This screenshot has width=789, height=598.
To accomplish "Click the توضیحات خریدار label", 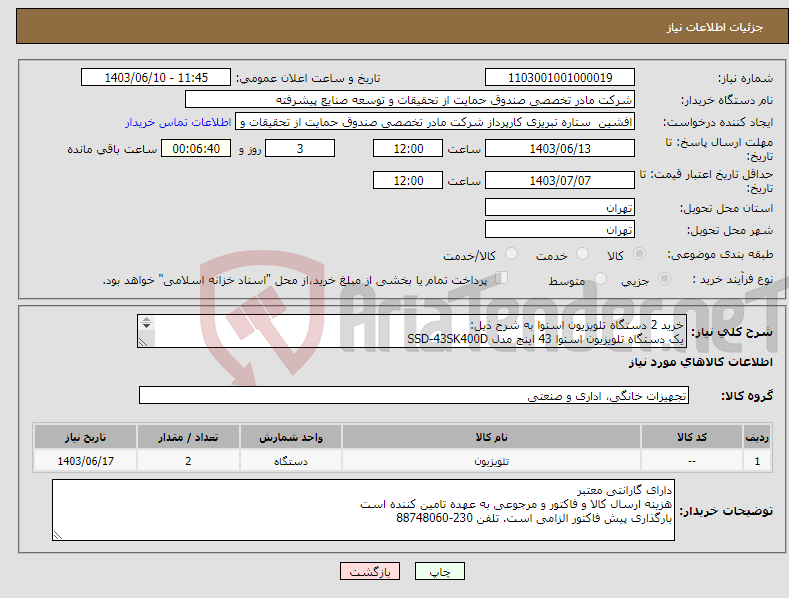I will [x=726, y=511].
